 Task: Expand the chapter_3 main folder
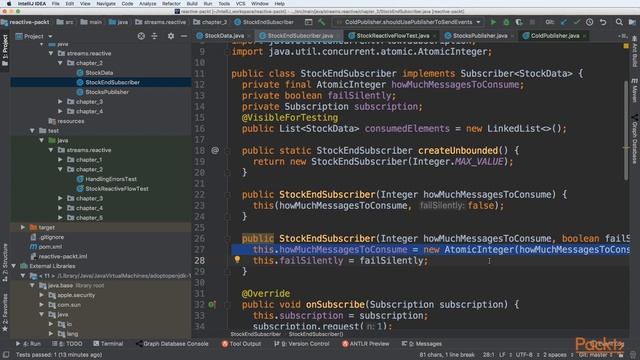pos(60,102)
